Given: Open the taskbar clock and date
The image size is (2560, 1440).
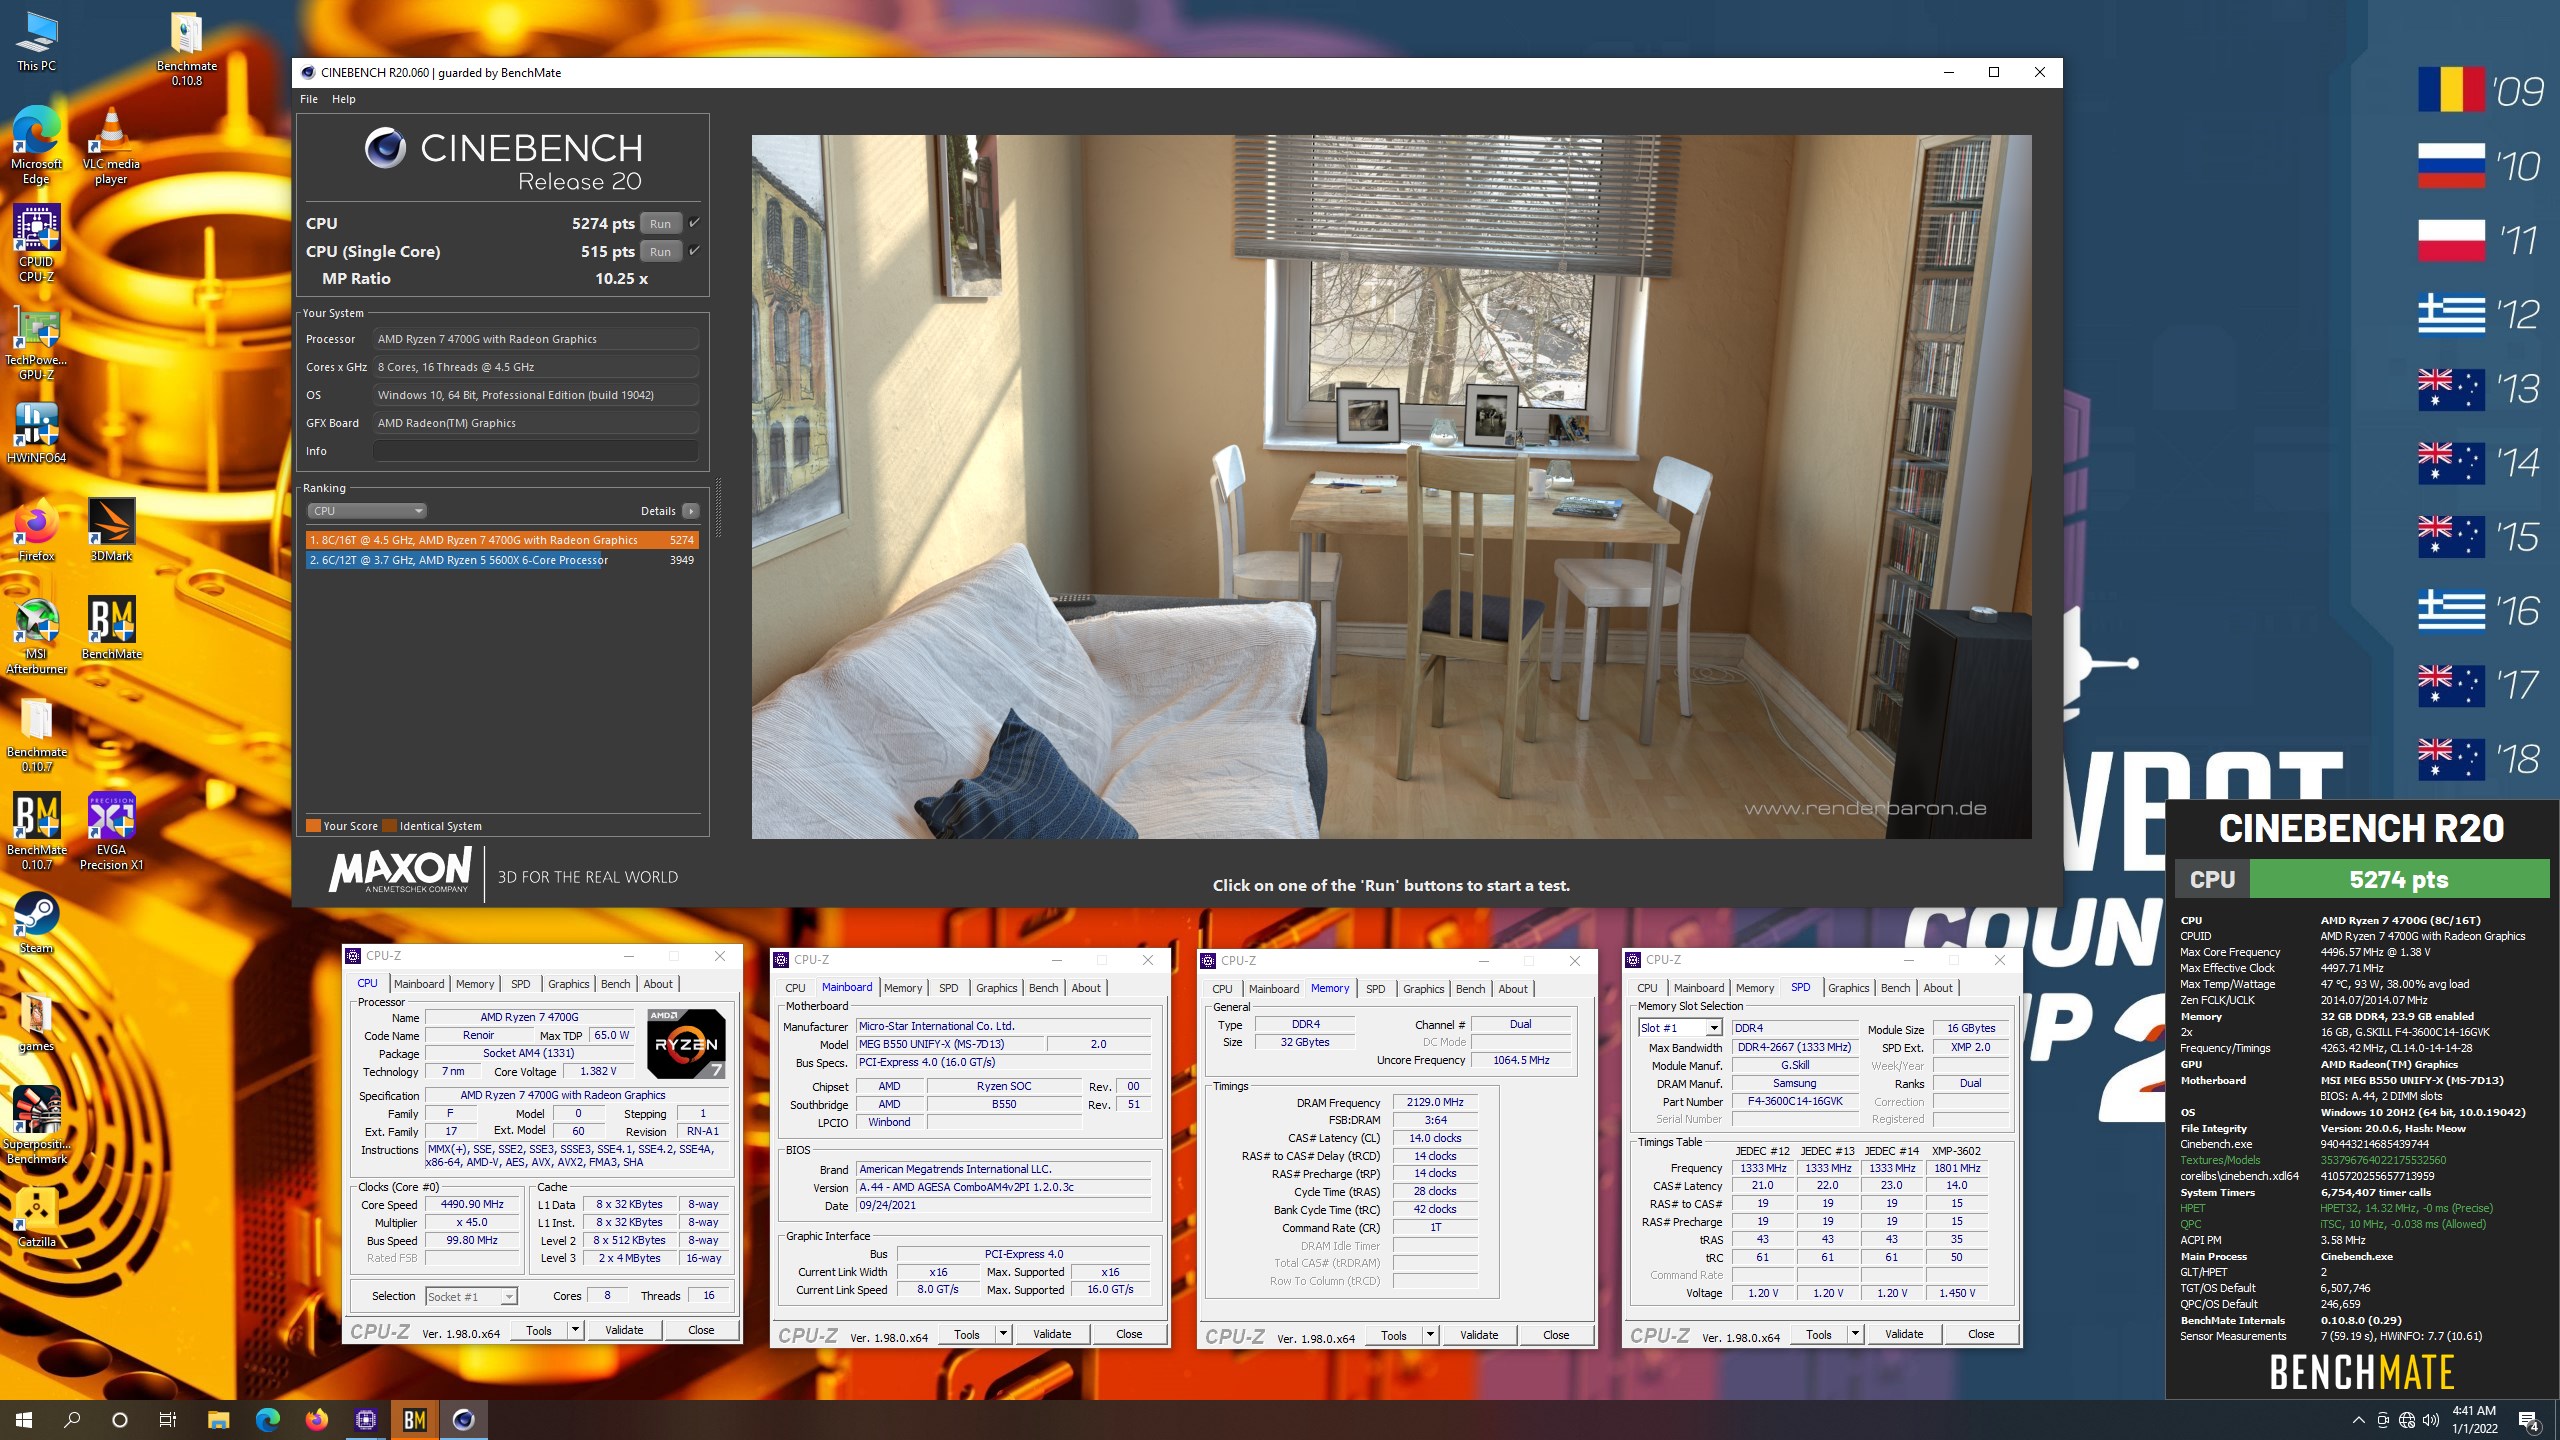Looking at the screenshot, I should click(x=2474, y=1420).
